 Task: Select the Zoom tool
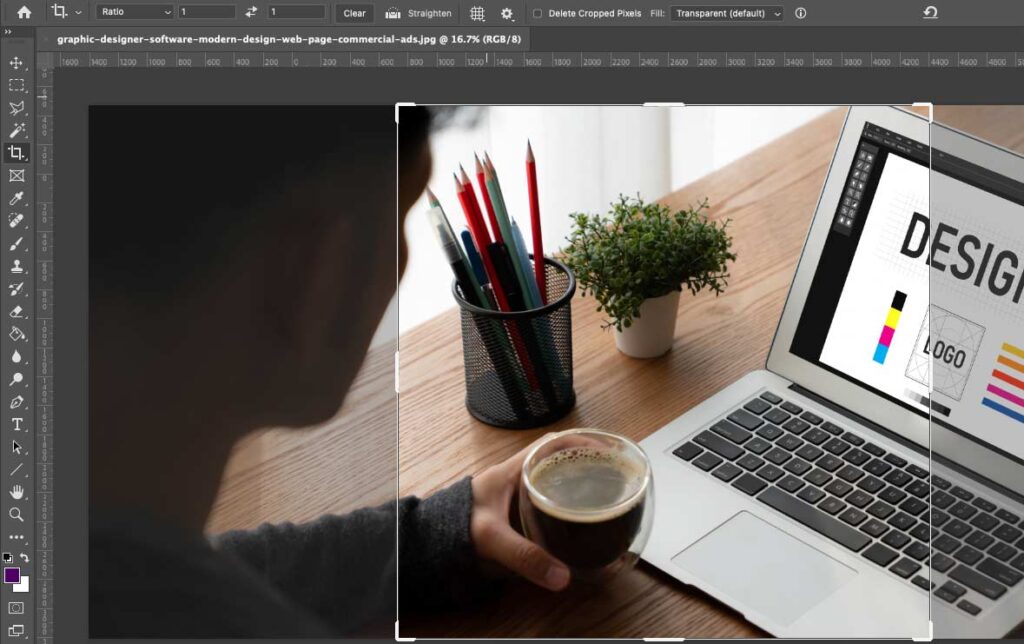click(16, 515)
